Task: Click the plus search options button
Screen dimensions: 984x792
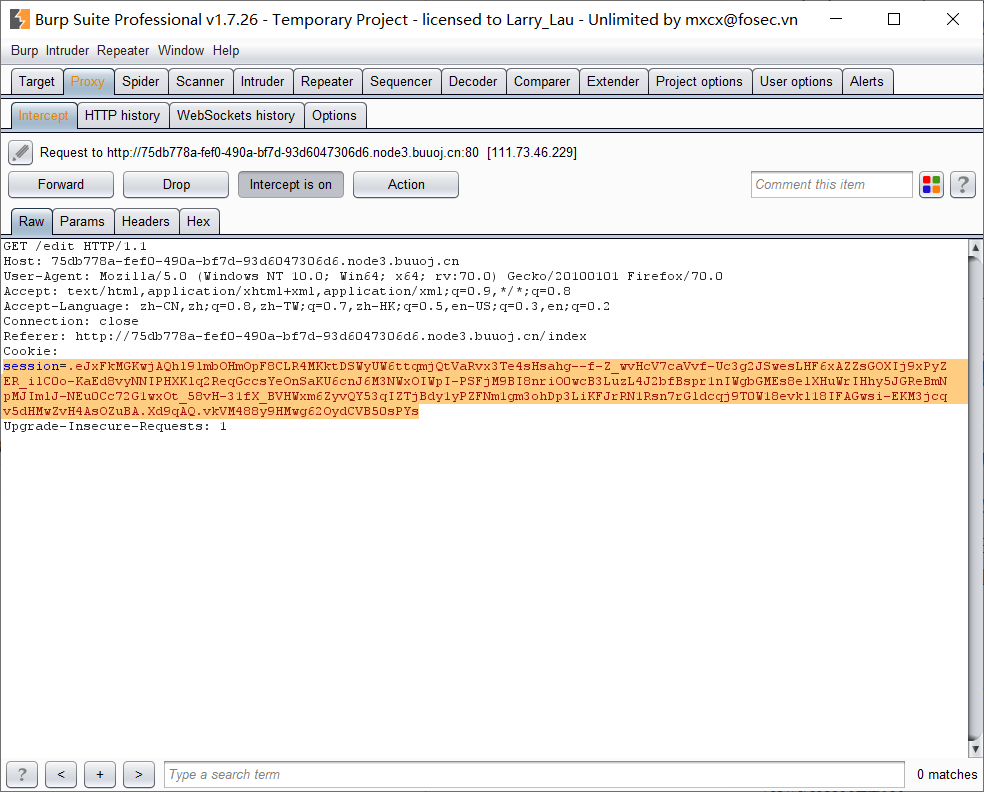Action: [100, 774]
